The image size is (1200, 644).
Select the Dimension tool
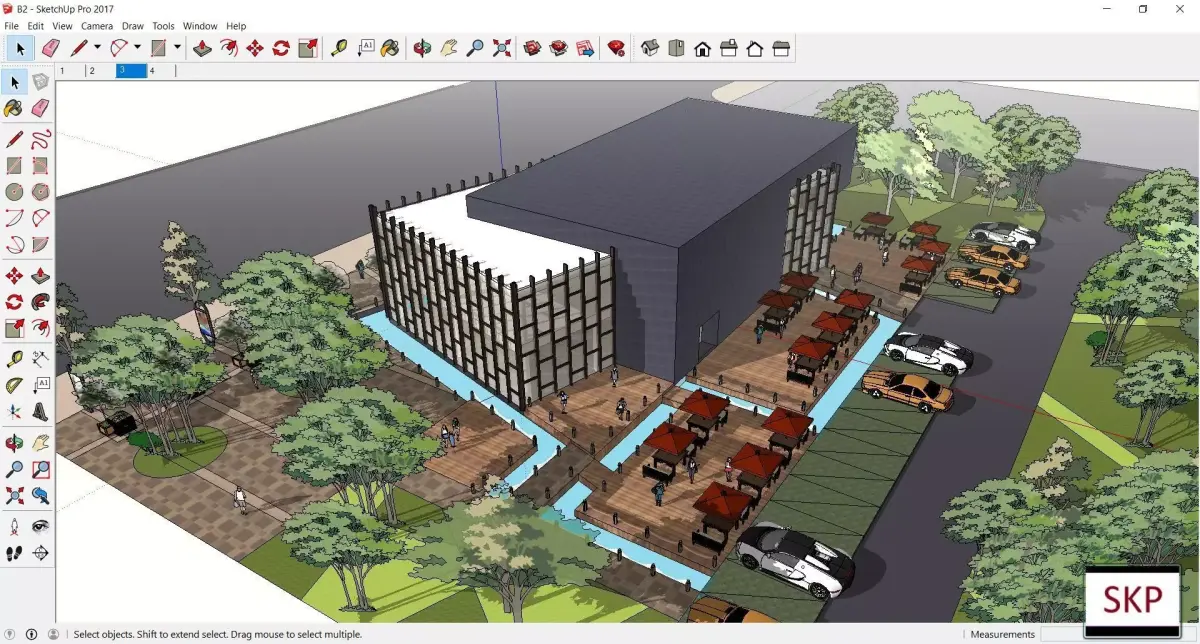coord(40,358)
